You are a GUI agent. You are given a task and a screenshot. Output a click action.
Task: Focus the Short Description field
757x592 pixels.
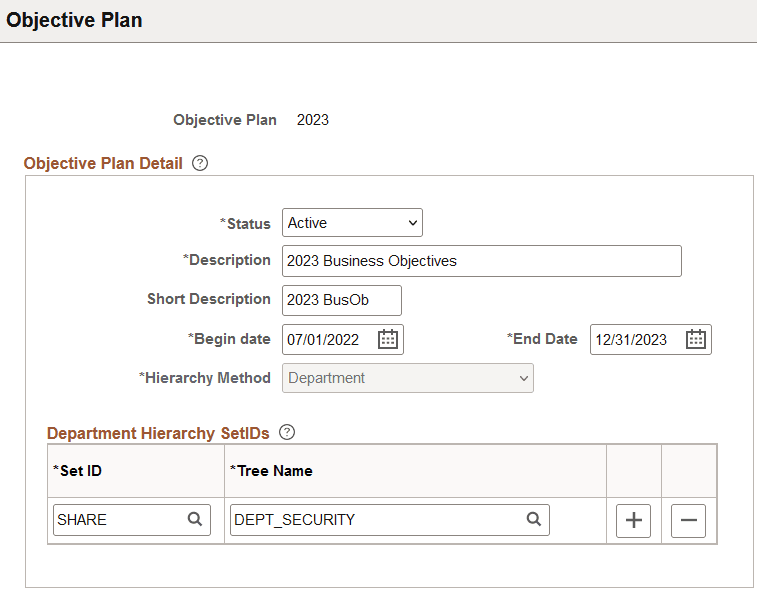click(x=341, y=300)
